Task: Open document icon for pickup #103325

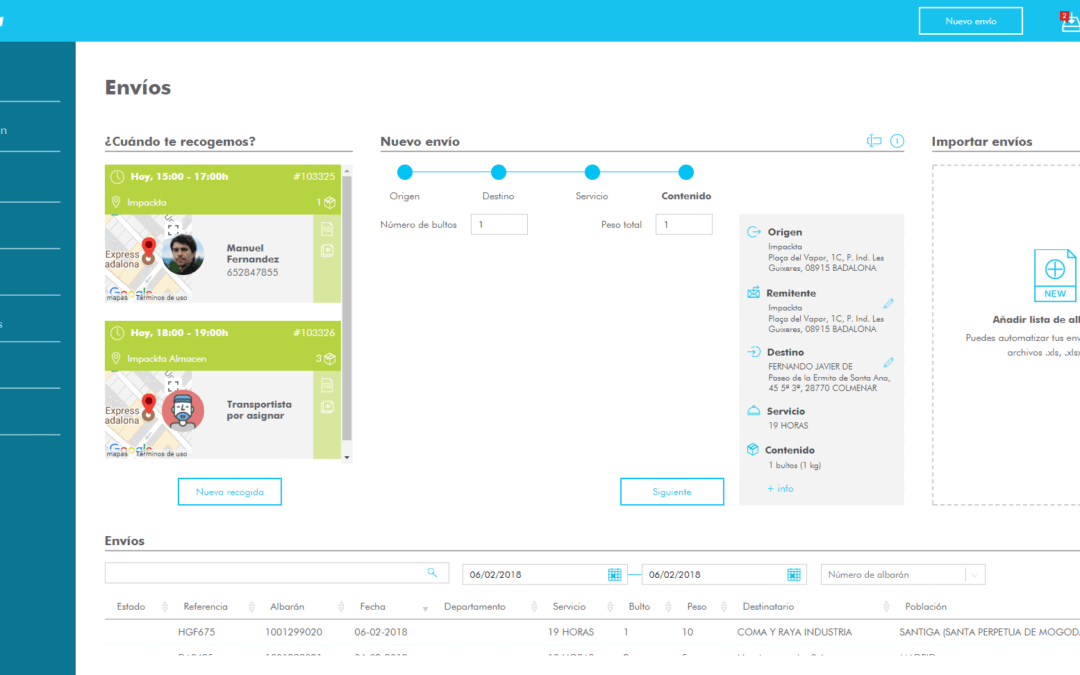Action: tap(327, 229)
